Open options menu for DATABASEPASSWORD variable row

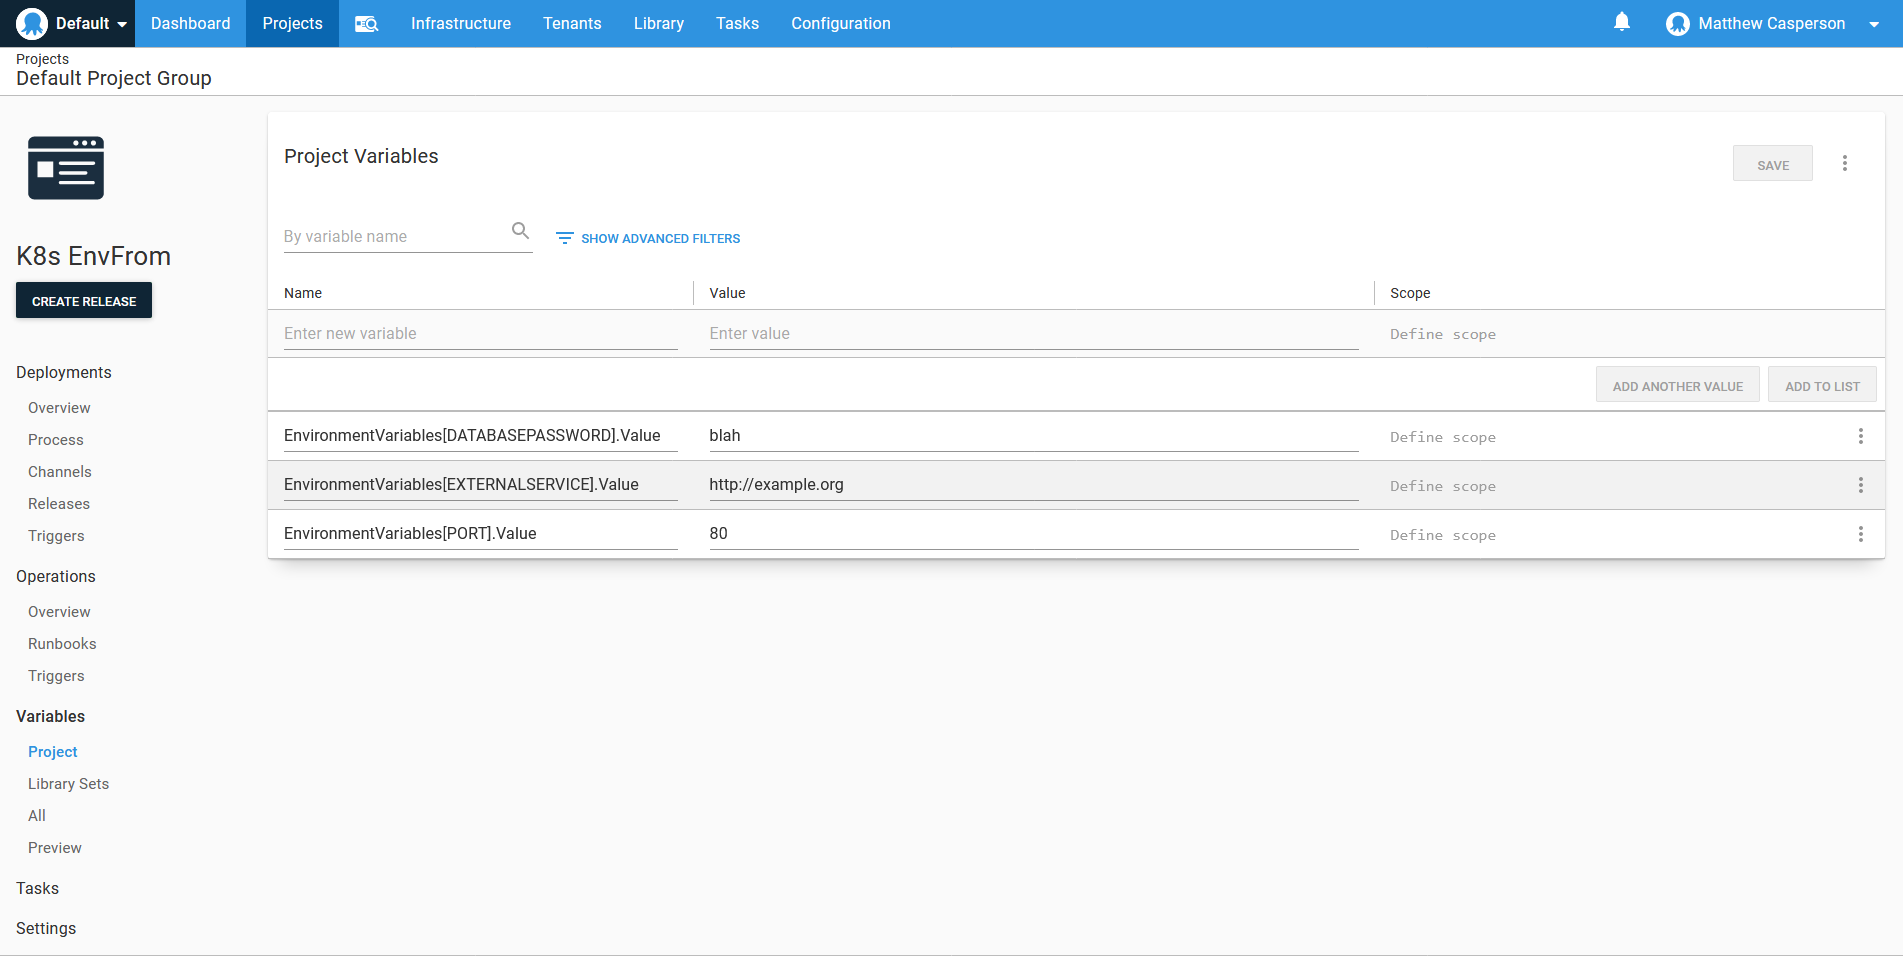pyautogui.click(x=1860, y=436)
